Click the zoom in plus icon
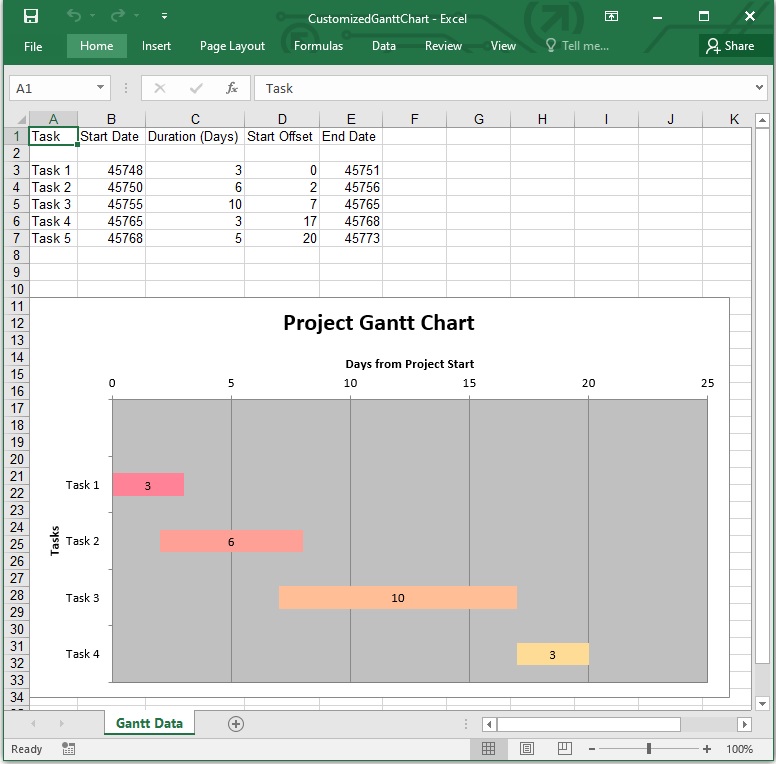This screenshot has height=764, width=776. pos(707,748)
